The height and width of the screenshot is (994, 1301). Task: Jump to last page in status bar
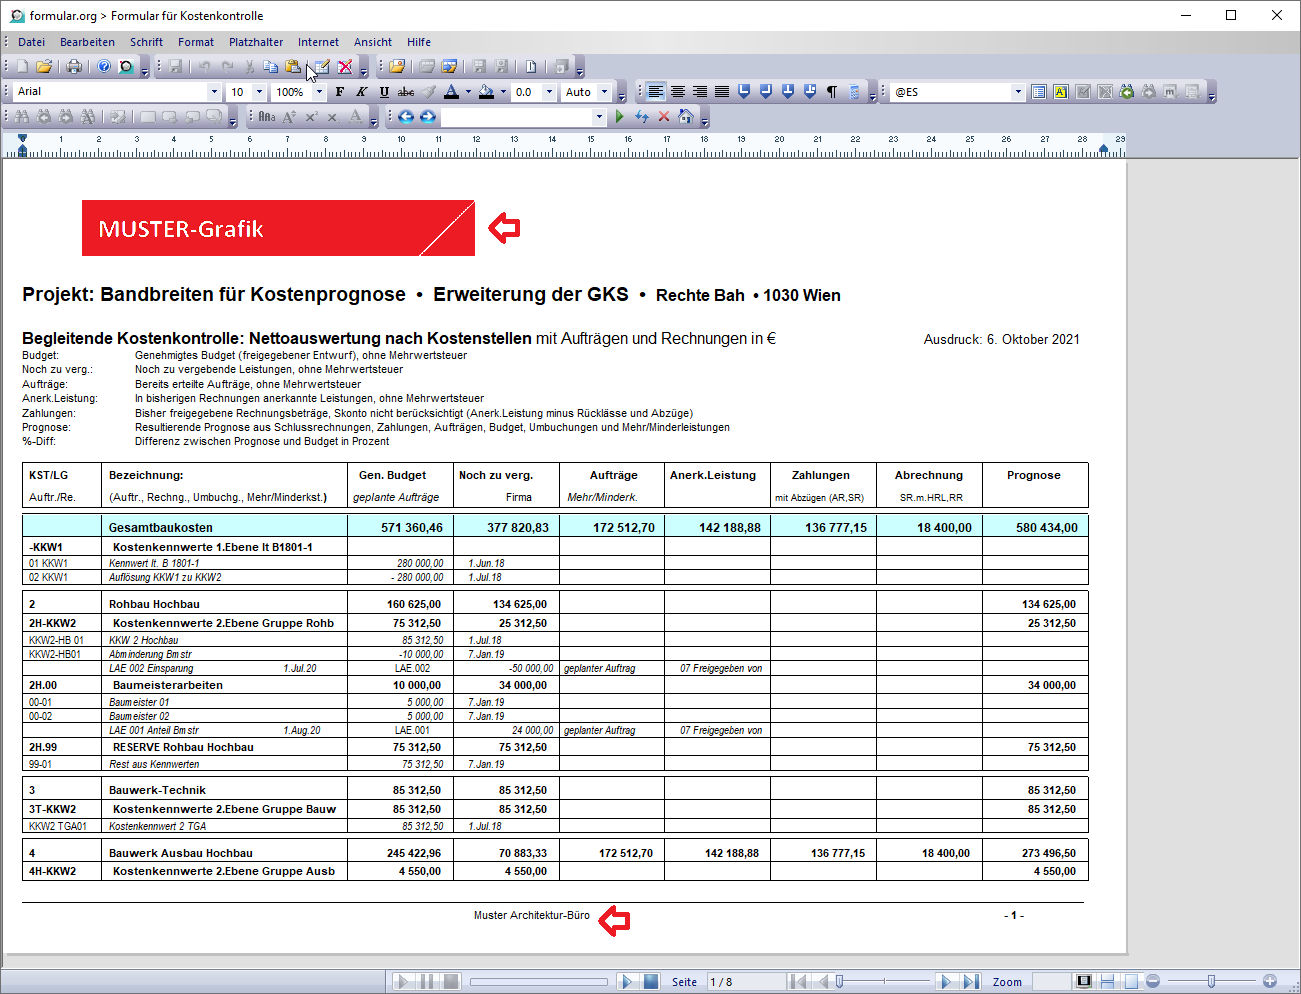(x=970, y=982)
